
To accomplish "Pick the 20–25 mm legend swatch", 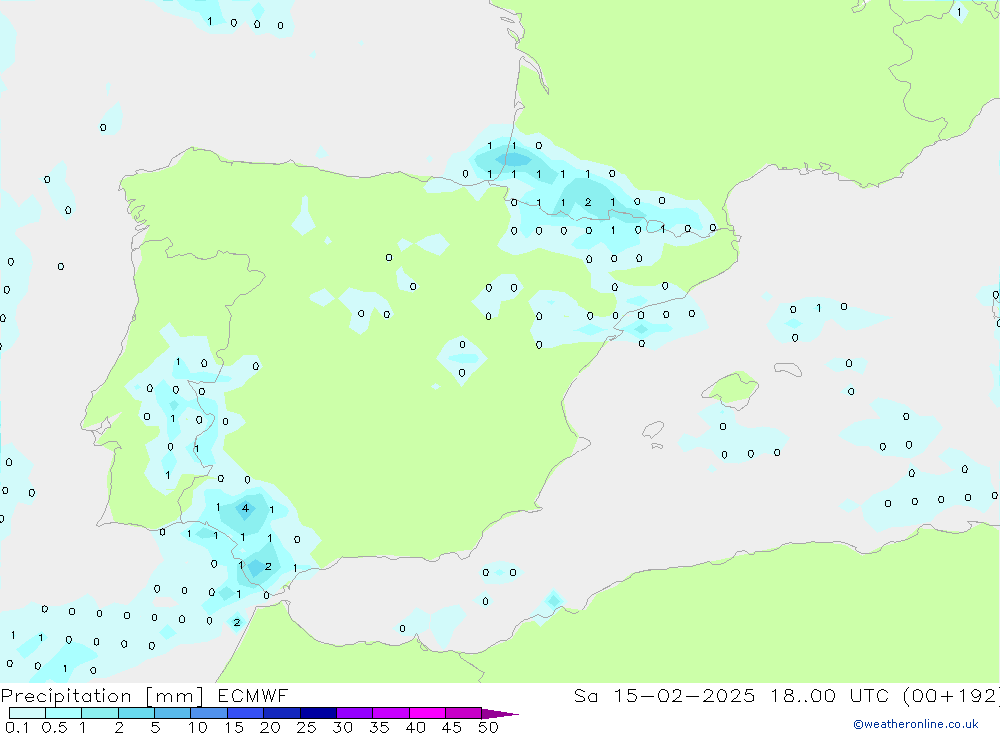I will (281, 713).
